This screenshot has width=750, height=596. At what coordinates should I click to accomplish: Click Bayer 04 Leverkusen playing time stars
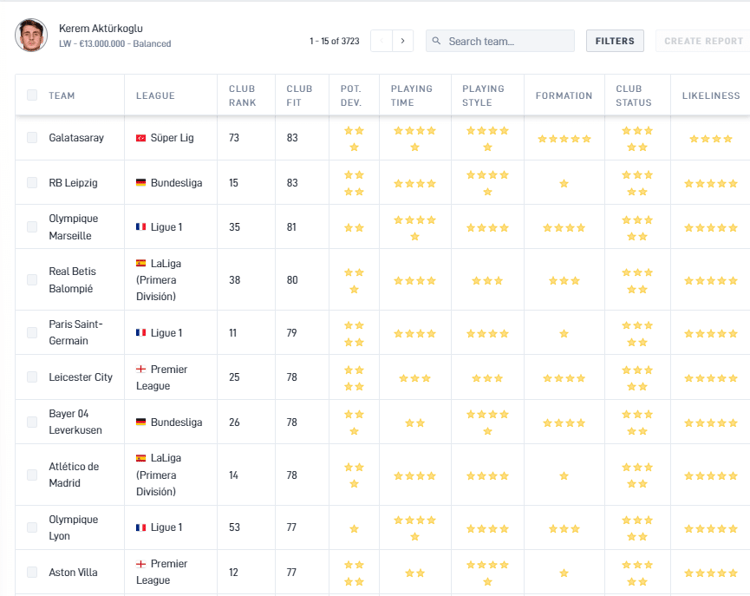pos(415,423)
